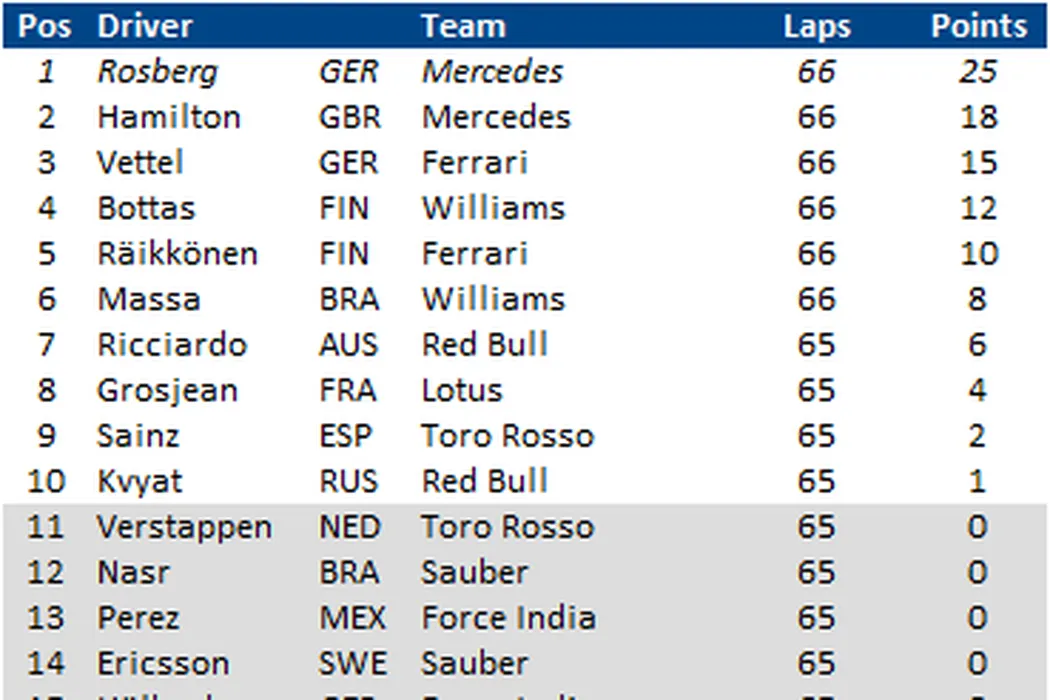Click the Force India team cell
The height and width of the screenshot is (700, 1050).
pos(508,618)
